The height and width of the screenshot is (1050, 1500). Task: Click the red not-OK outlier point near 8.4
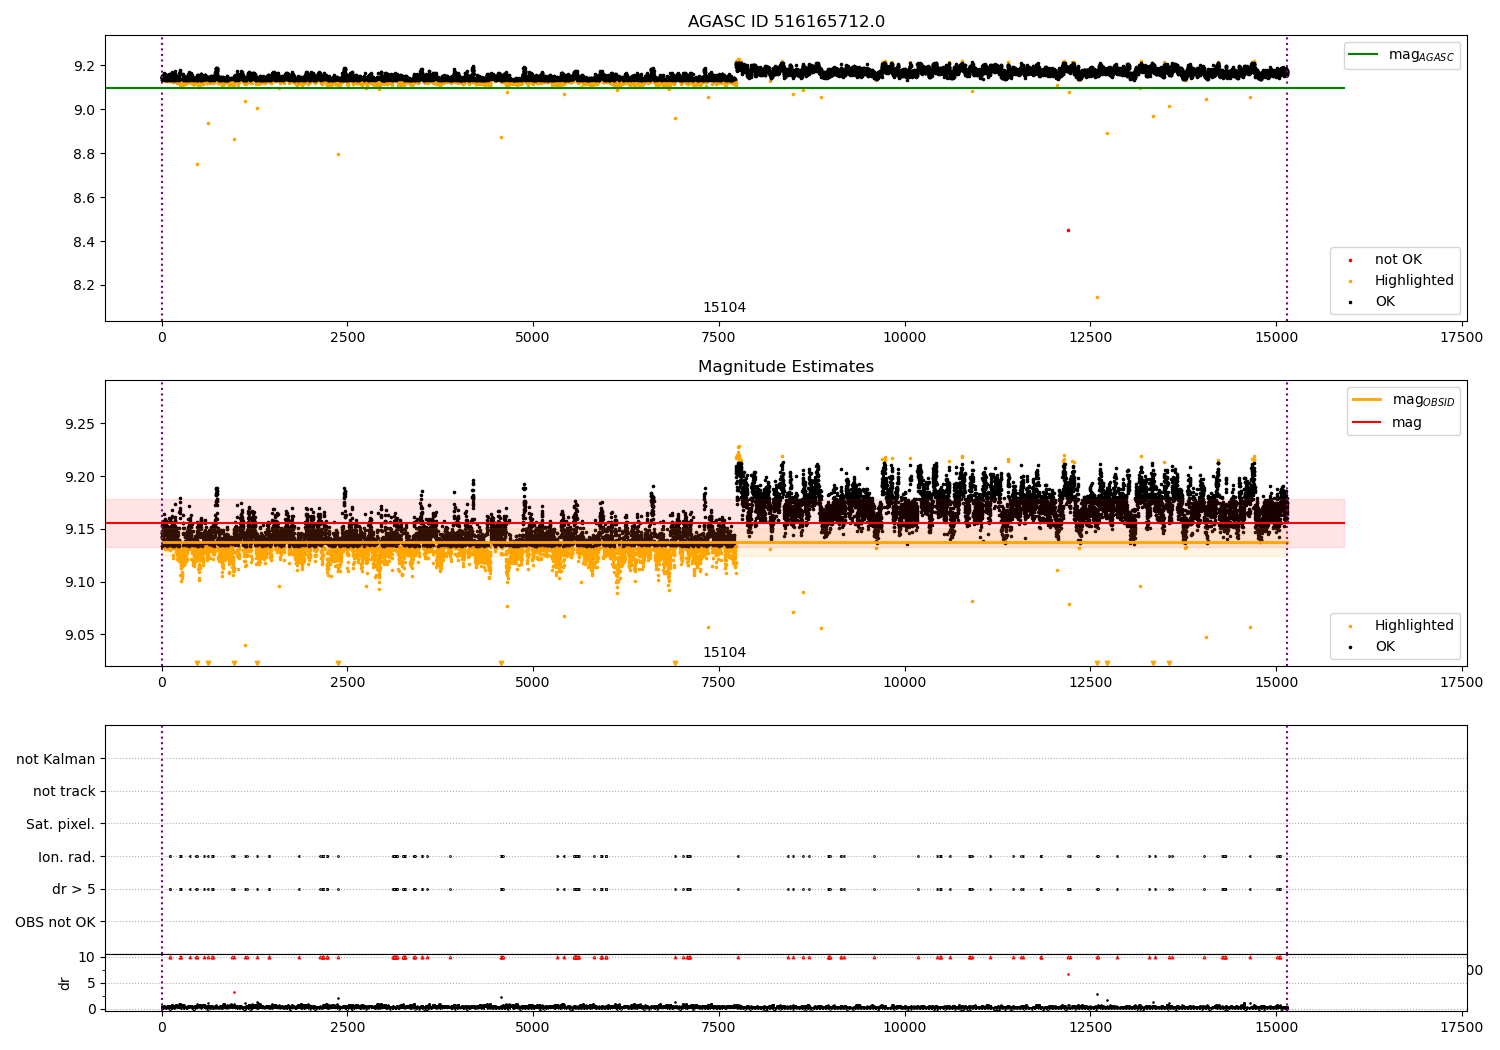click(1068, 230)
